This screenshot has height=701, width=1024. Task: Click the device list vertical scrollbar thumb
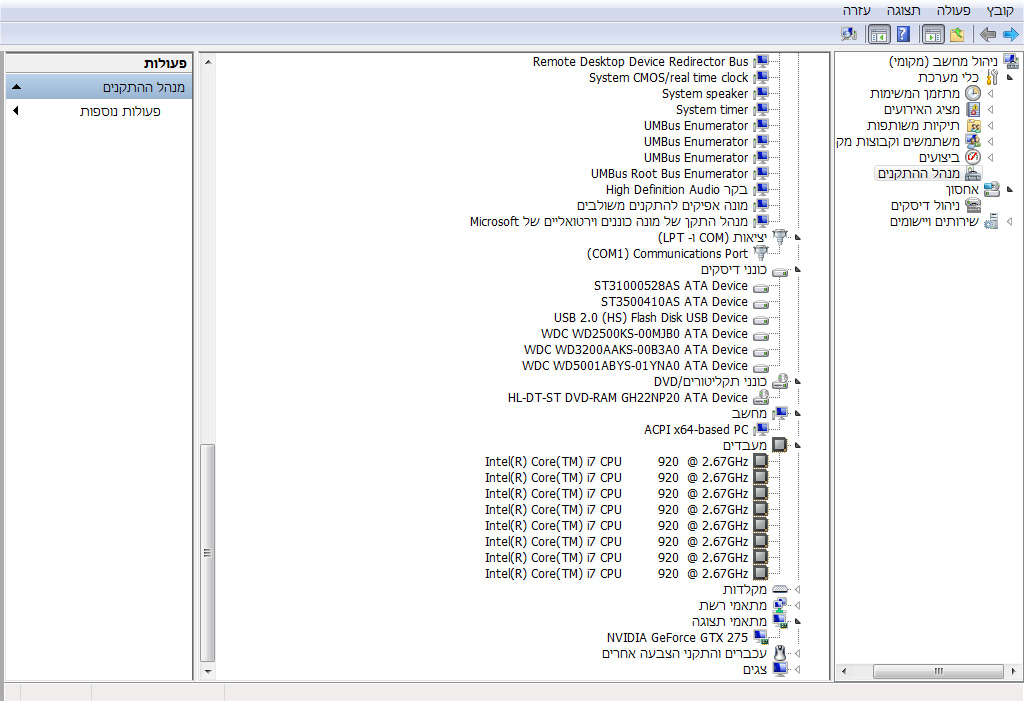pos(208,553)
